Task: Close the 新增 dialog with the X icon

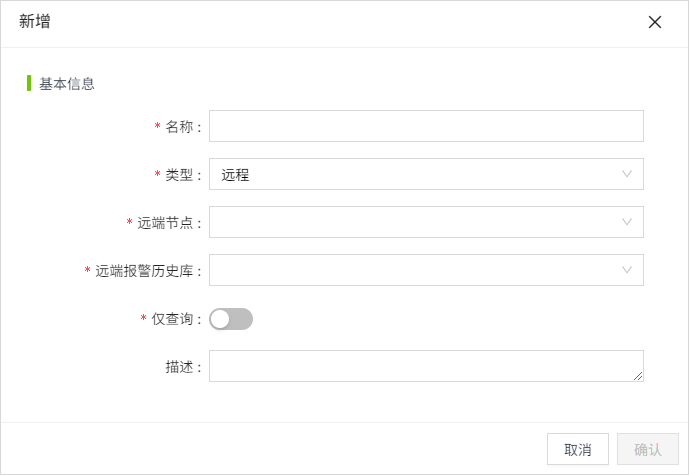Action: tap(655, 22)
